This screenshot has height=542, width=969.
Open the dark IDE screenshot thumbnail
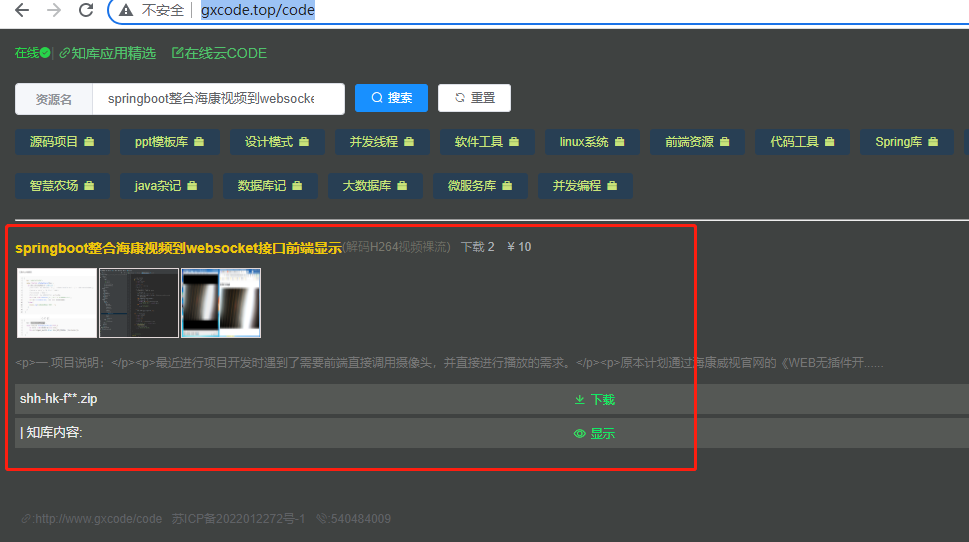[139, 303]
